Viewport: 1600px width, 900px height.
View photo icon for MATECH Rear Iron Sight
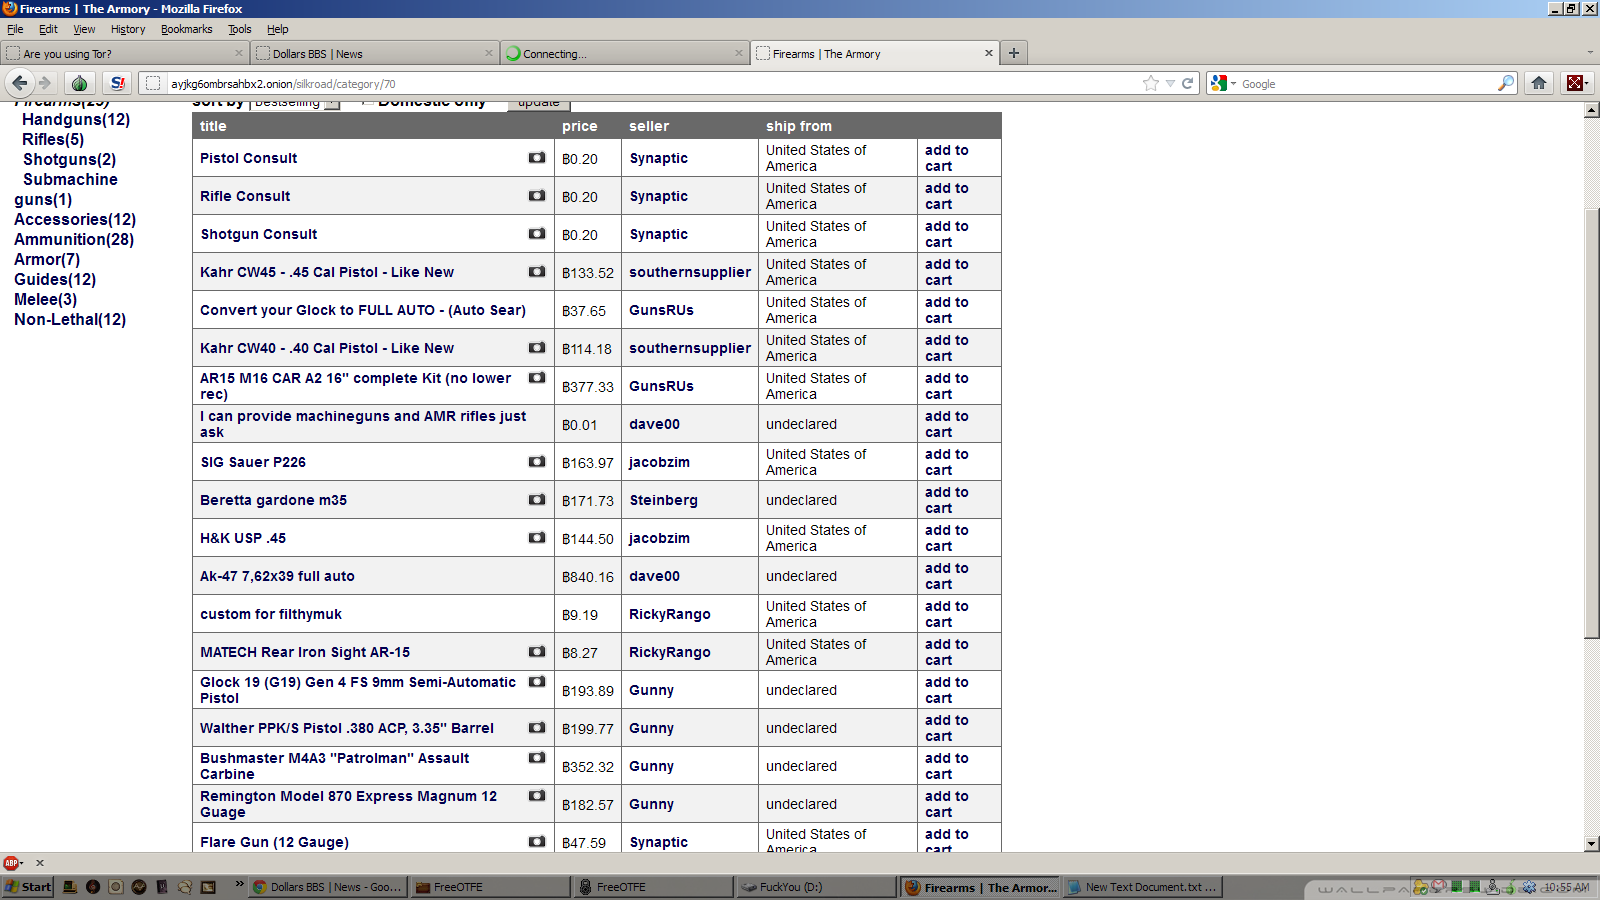(537, 652)
